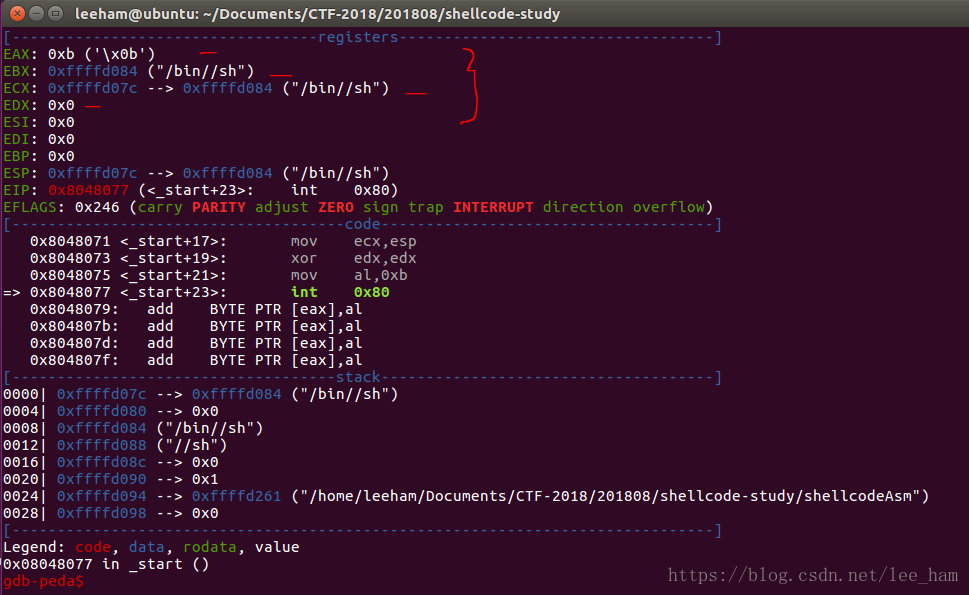This screenshot has width=969, height=595.
Task: Click stack entry 0000 address 0xffffd07c
Action: [x=102, y=394]
